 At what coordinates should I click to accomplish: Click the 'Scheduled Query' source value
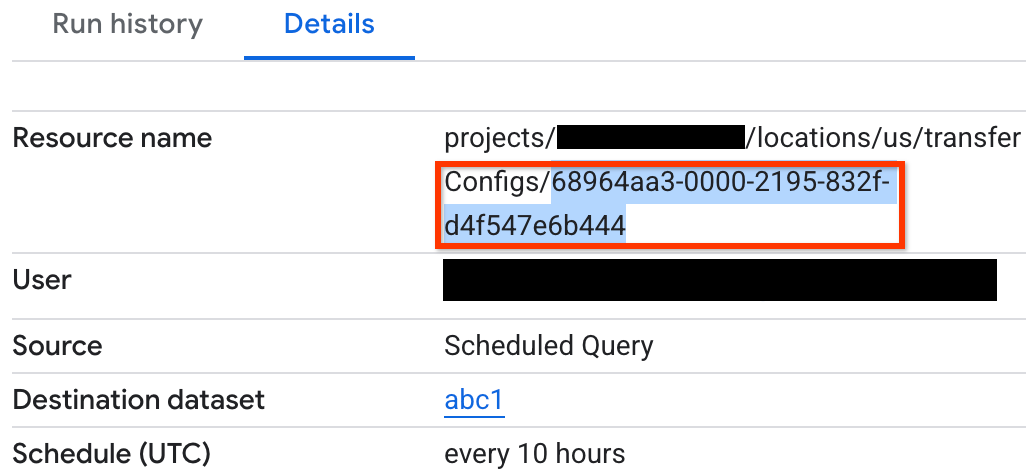(548, 346)
